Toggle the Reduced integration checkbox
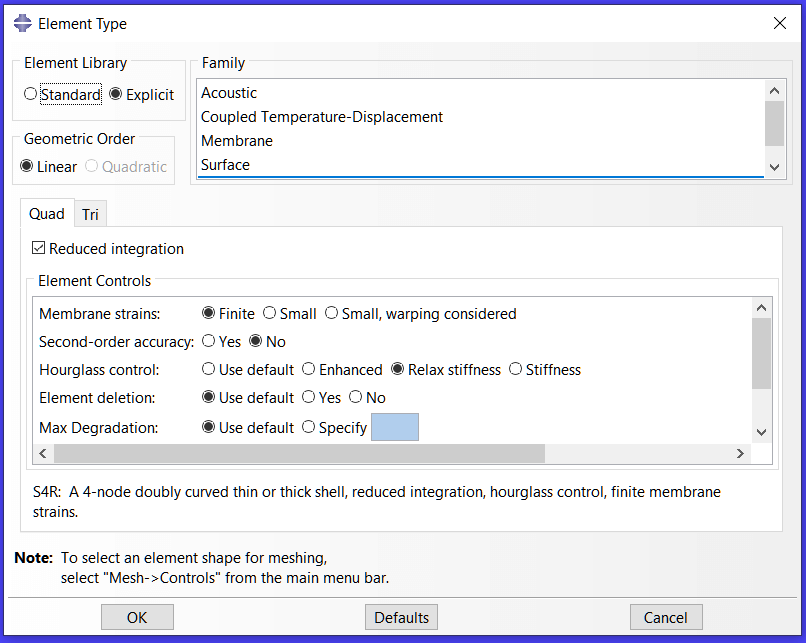Image resolution: width=806 pixels, height=643 pixels. (x=37, y=249)
